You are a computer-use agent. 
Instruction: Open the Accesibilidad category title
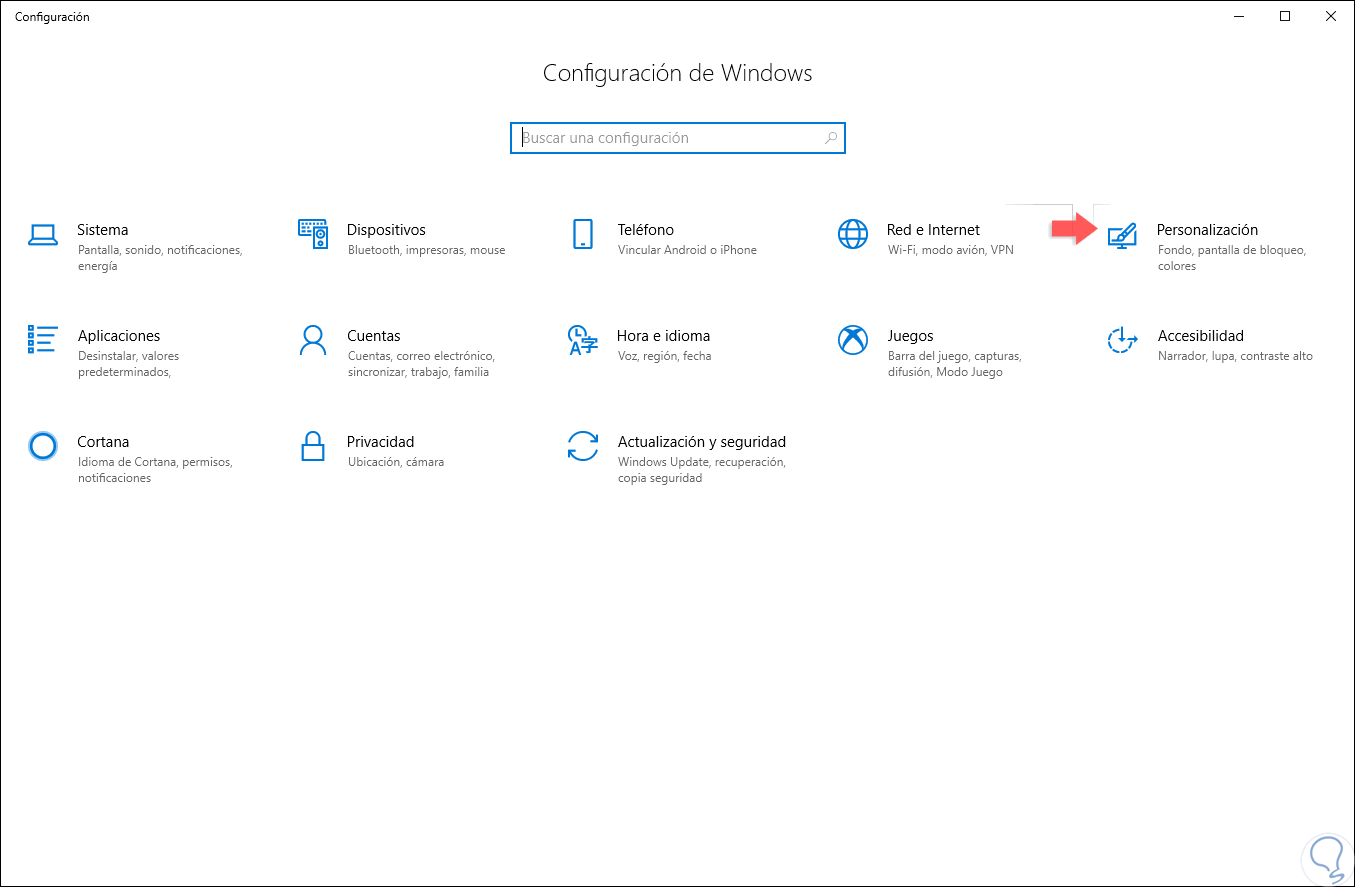(x=1201, y=336)
